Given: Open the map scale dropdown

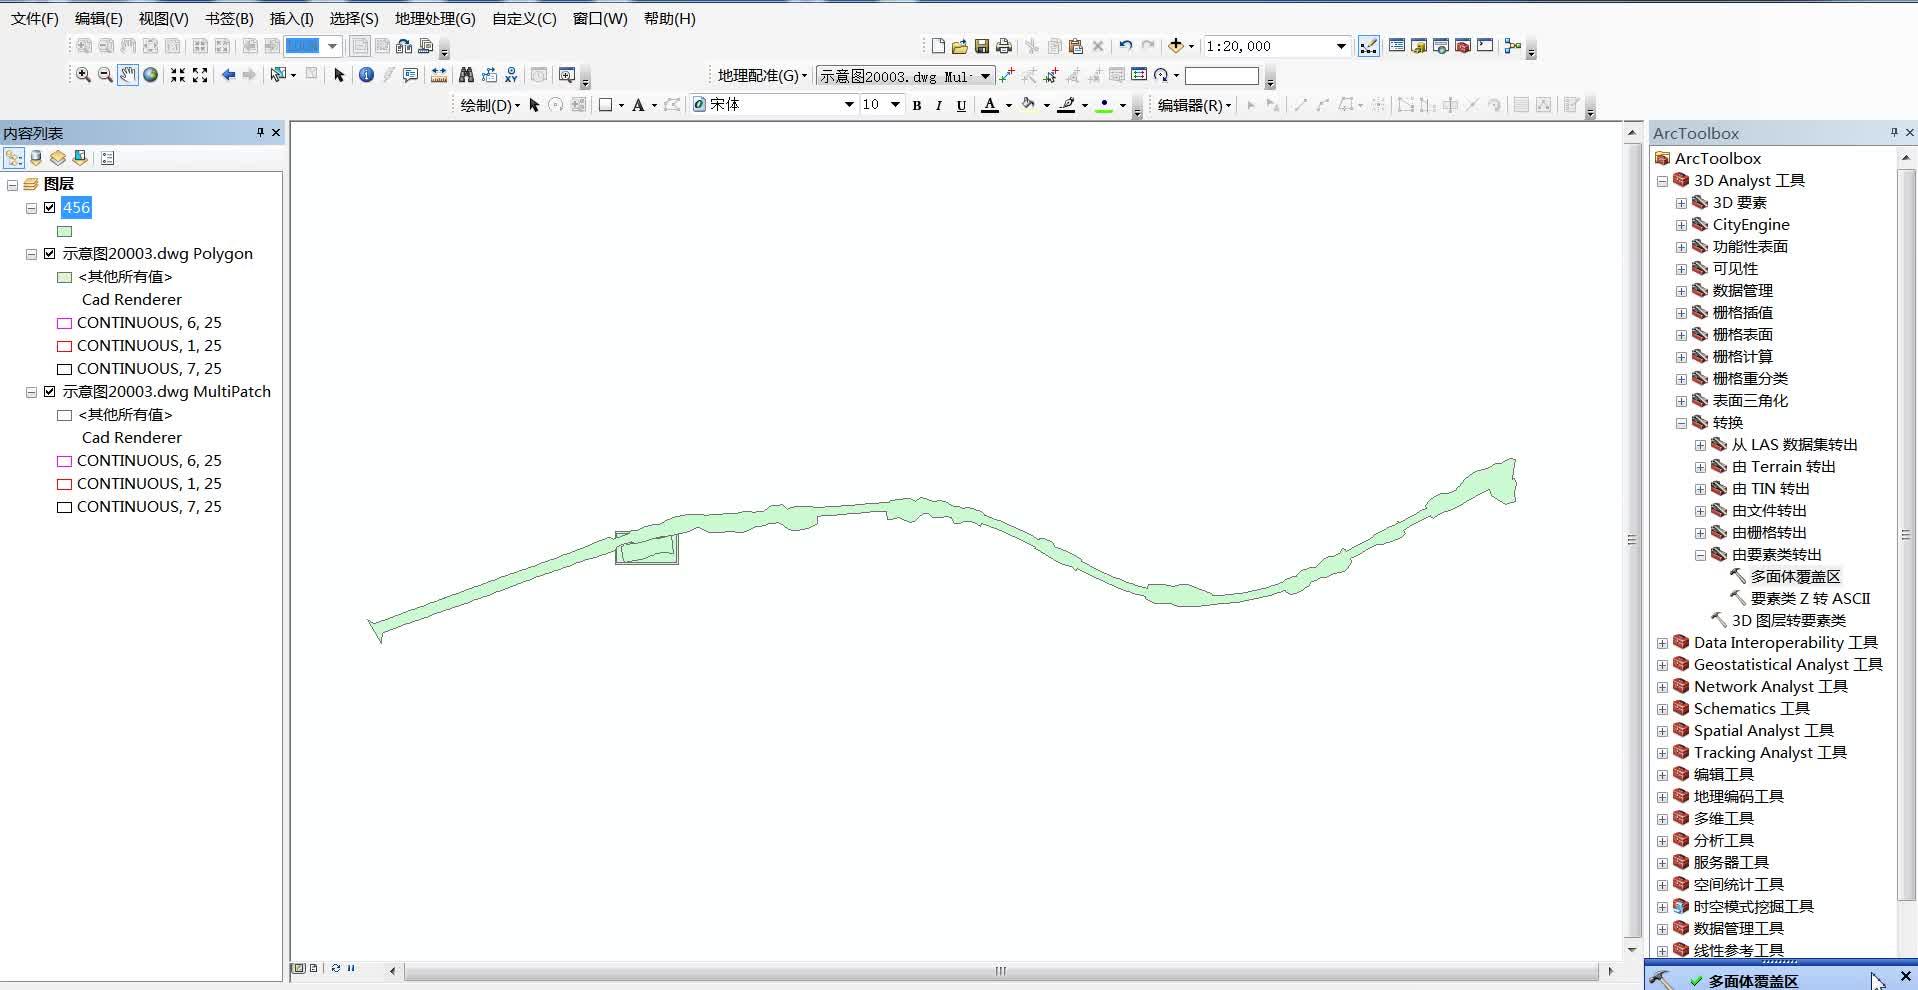Looking at the screenshot, I should [x=1341, y=46].
